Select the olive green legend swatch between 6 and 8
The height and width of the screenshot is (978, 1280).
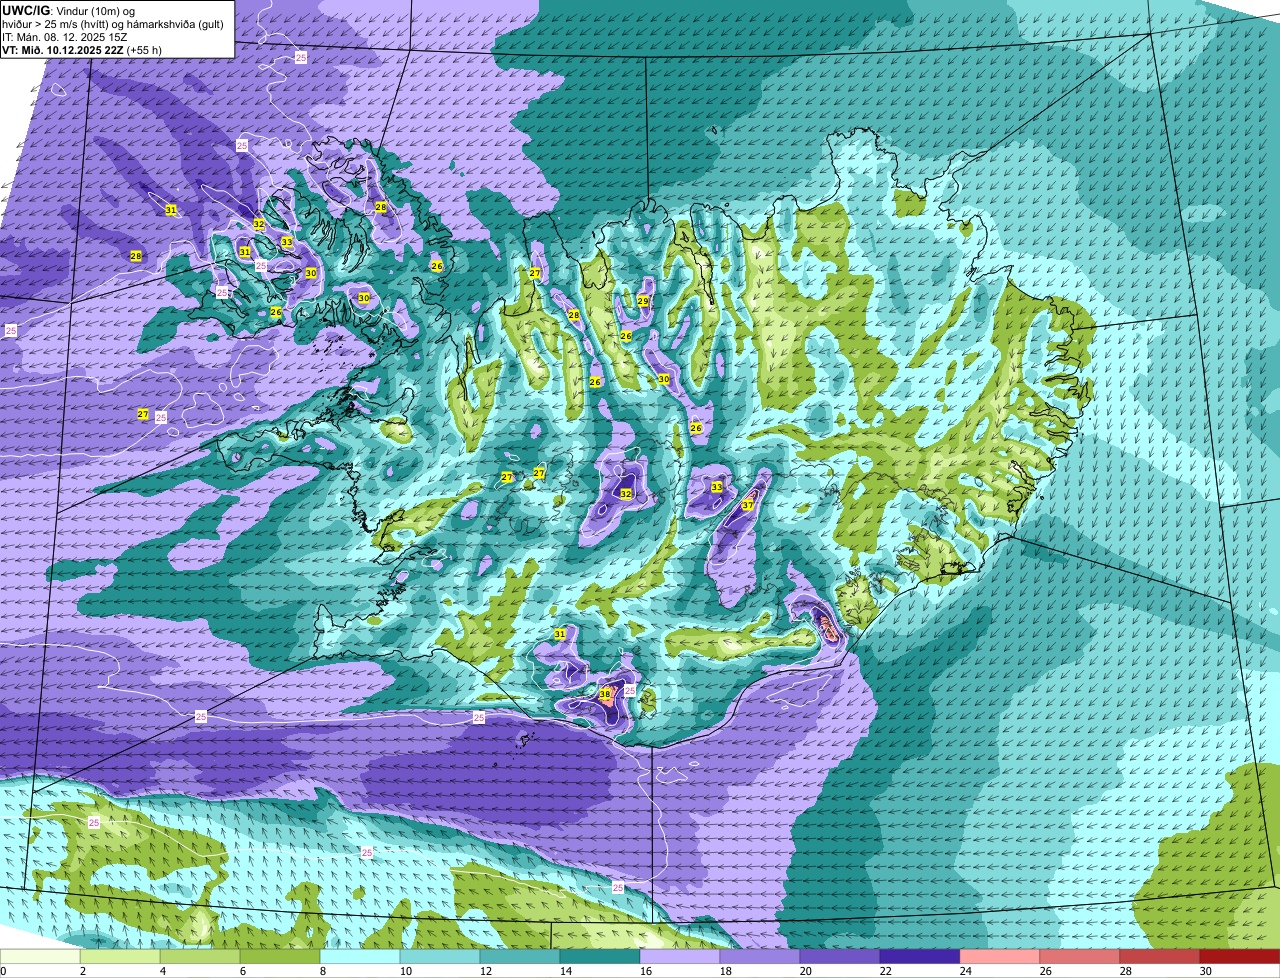280,956
